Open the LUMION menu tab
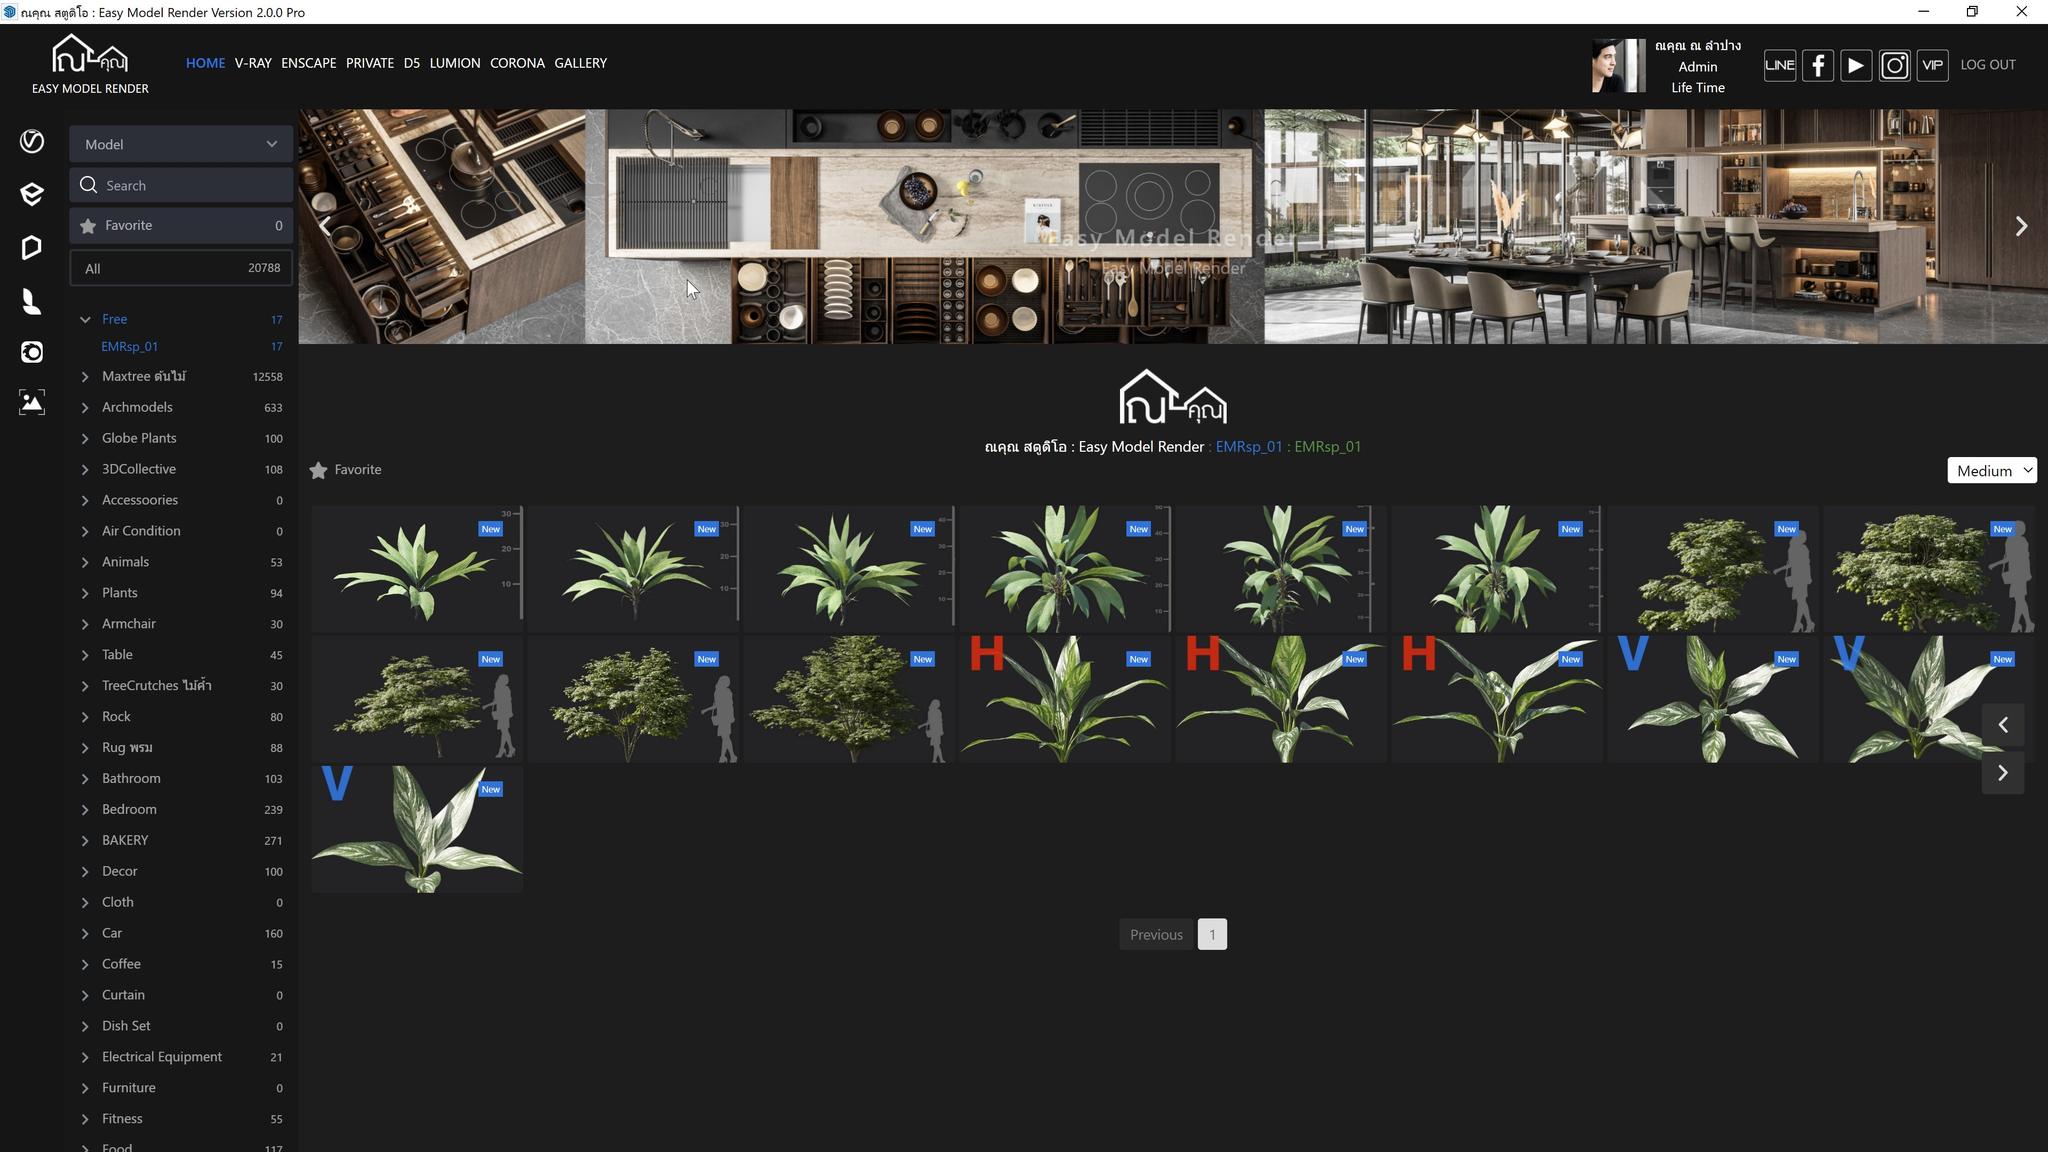 pos(455,63)
